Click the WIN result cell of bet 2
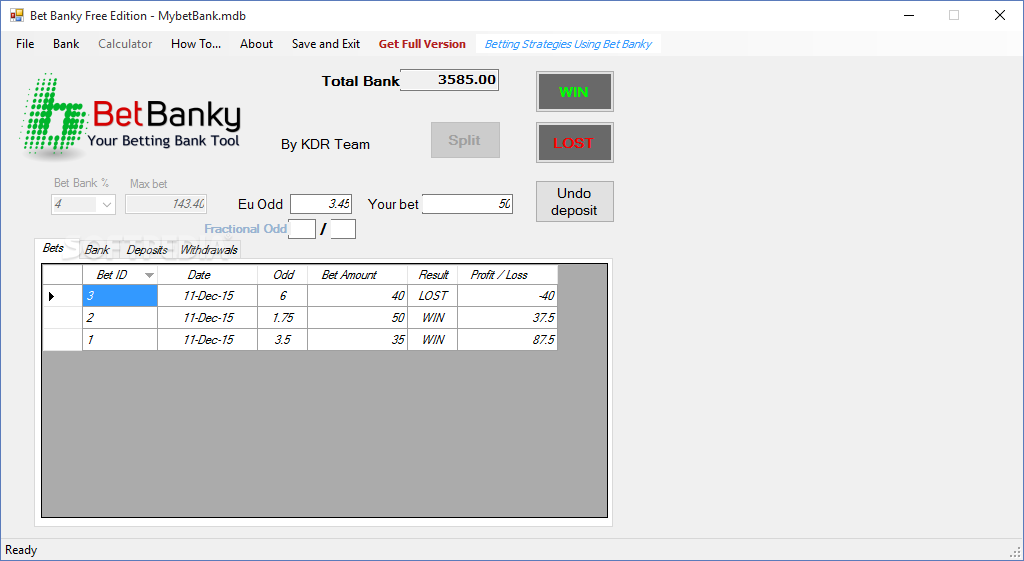The width and height of the screenshot is (1024, 561). (432, 318)
